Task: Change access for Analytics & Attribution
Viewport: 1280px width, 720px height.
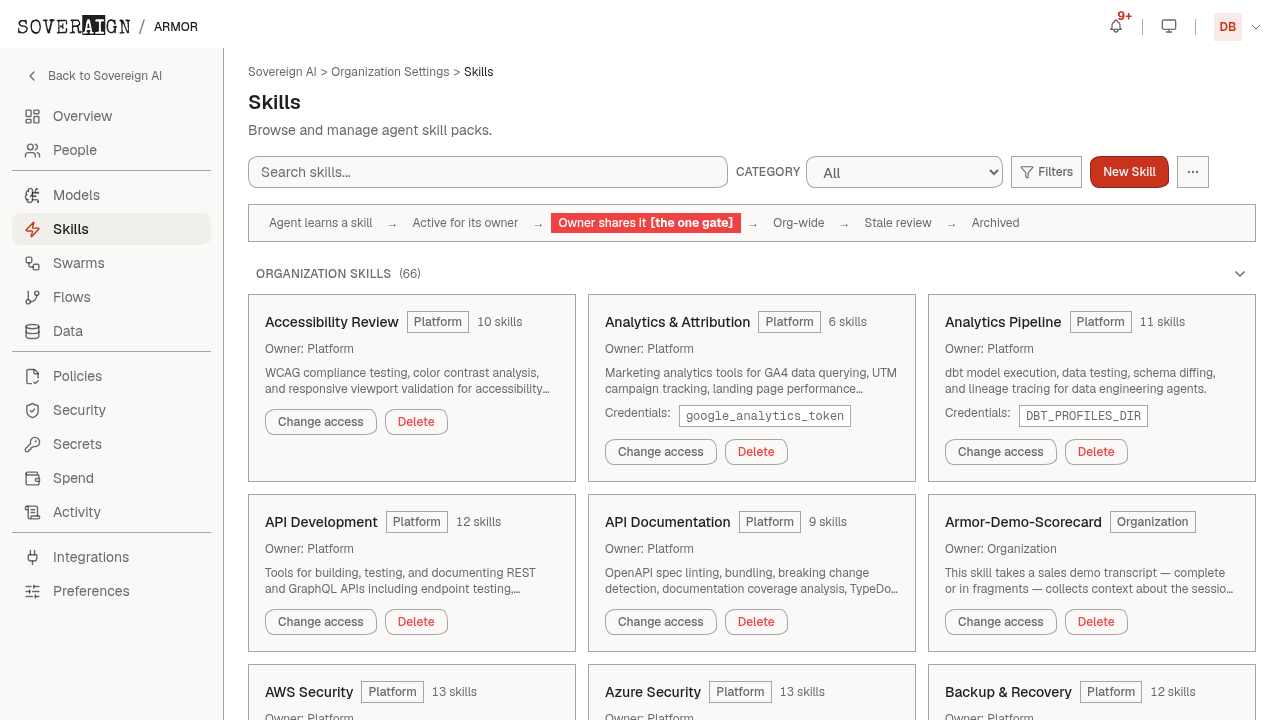Action: pos(661,452)
